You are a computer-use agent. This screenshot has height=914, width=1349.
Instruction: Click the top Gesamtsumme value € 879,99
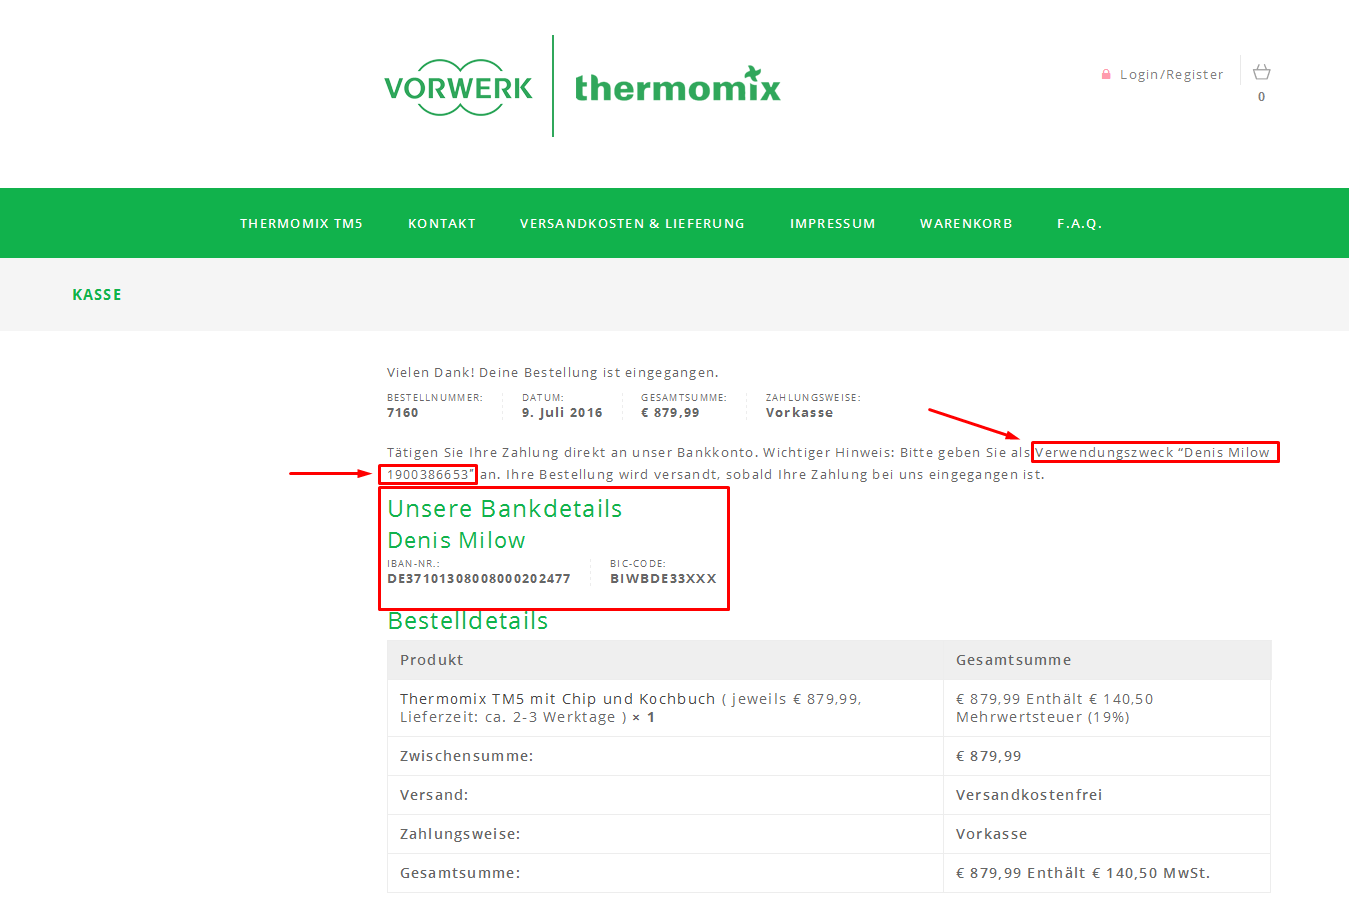click(x=670, y=413)
